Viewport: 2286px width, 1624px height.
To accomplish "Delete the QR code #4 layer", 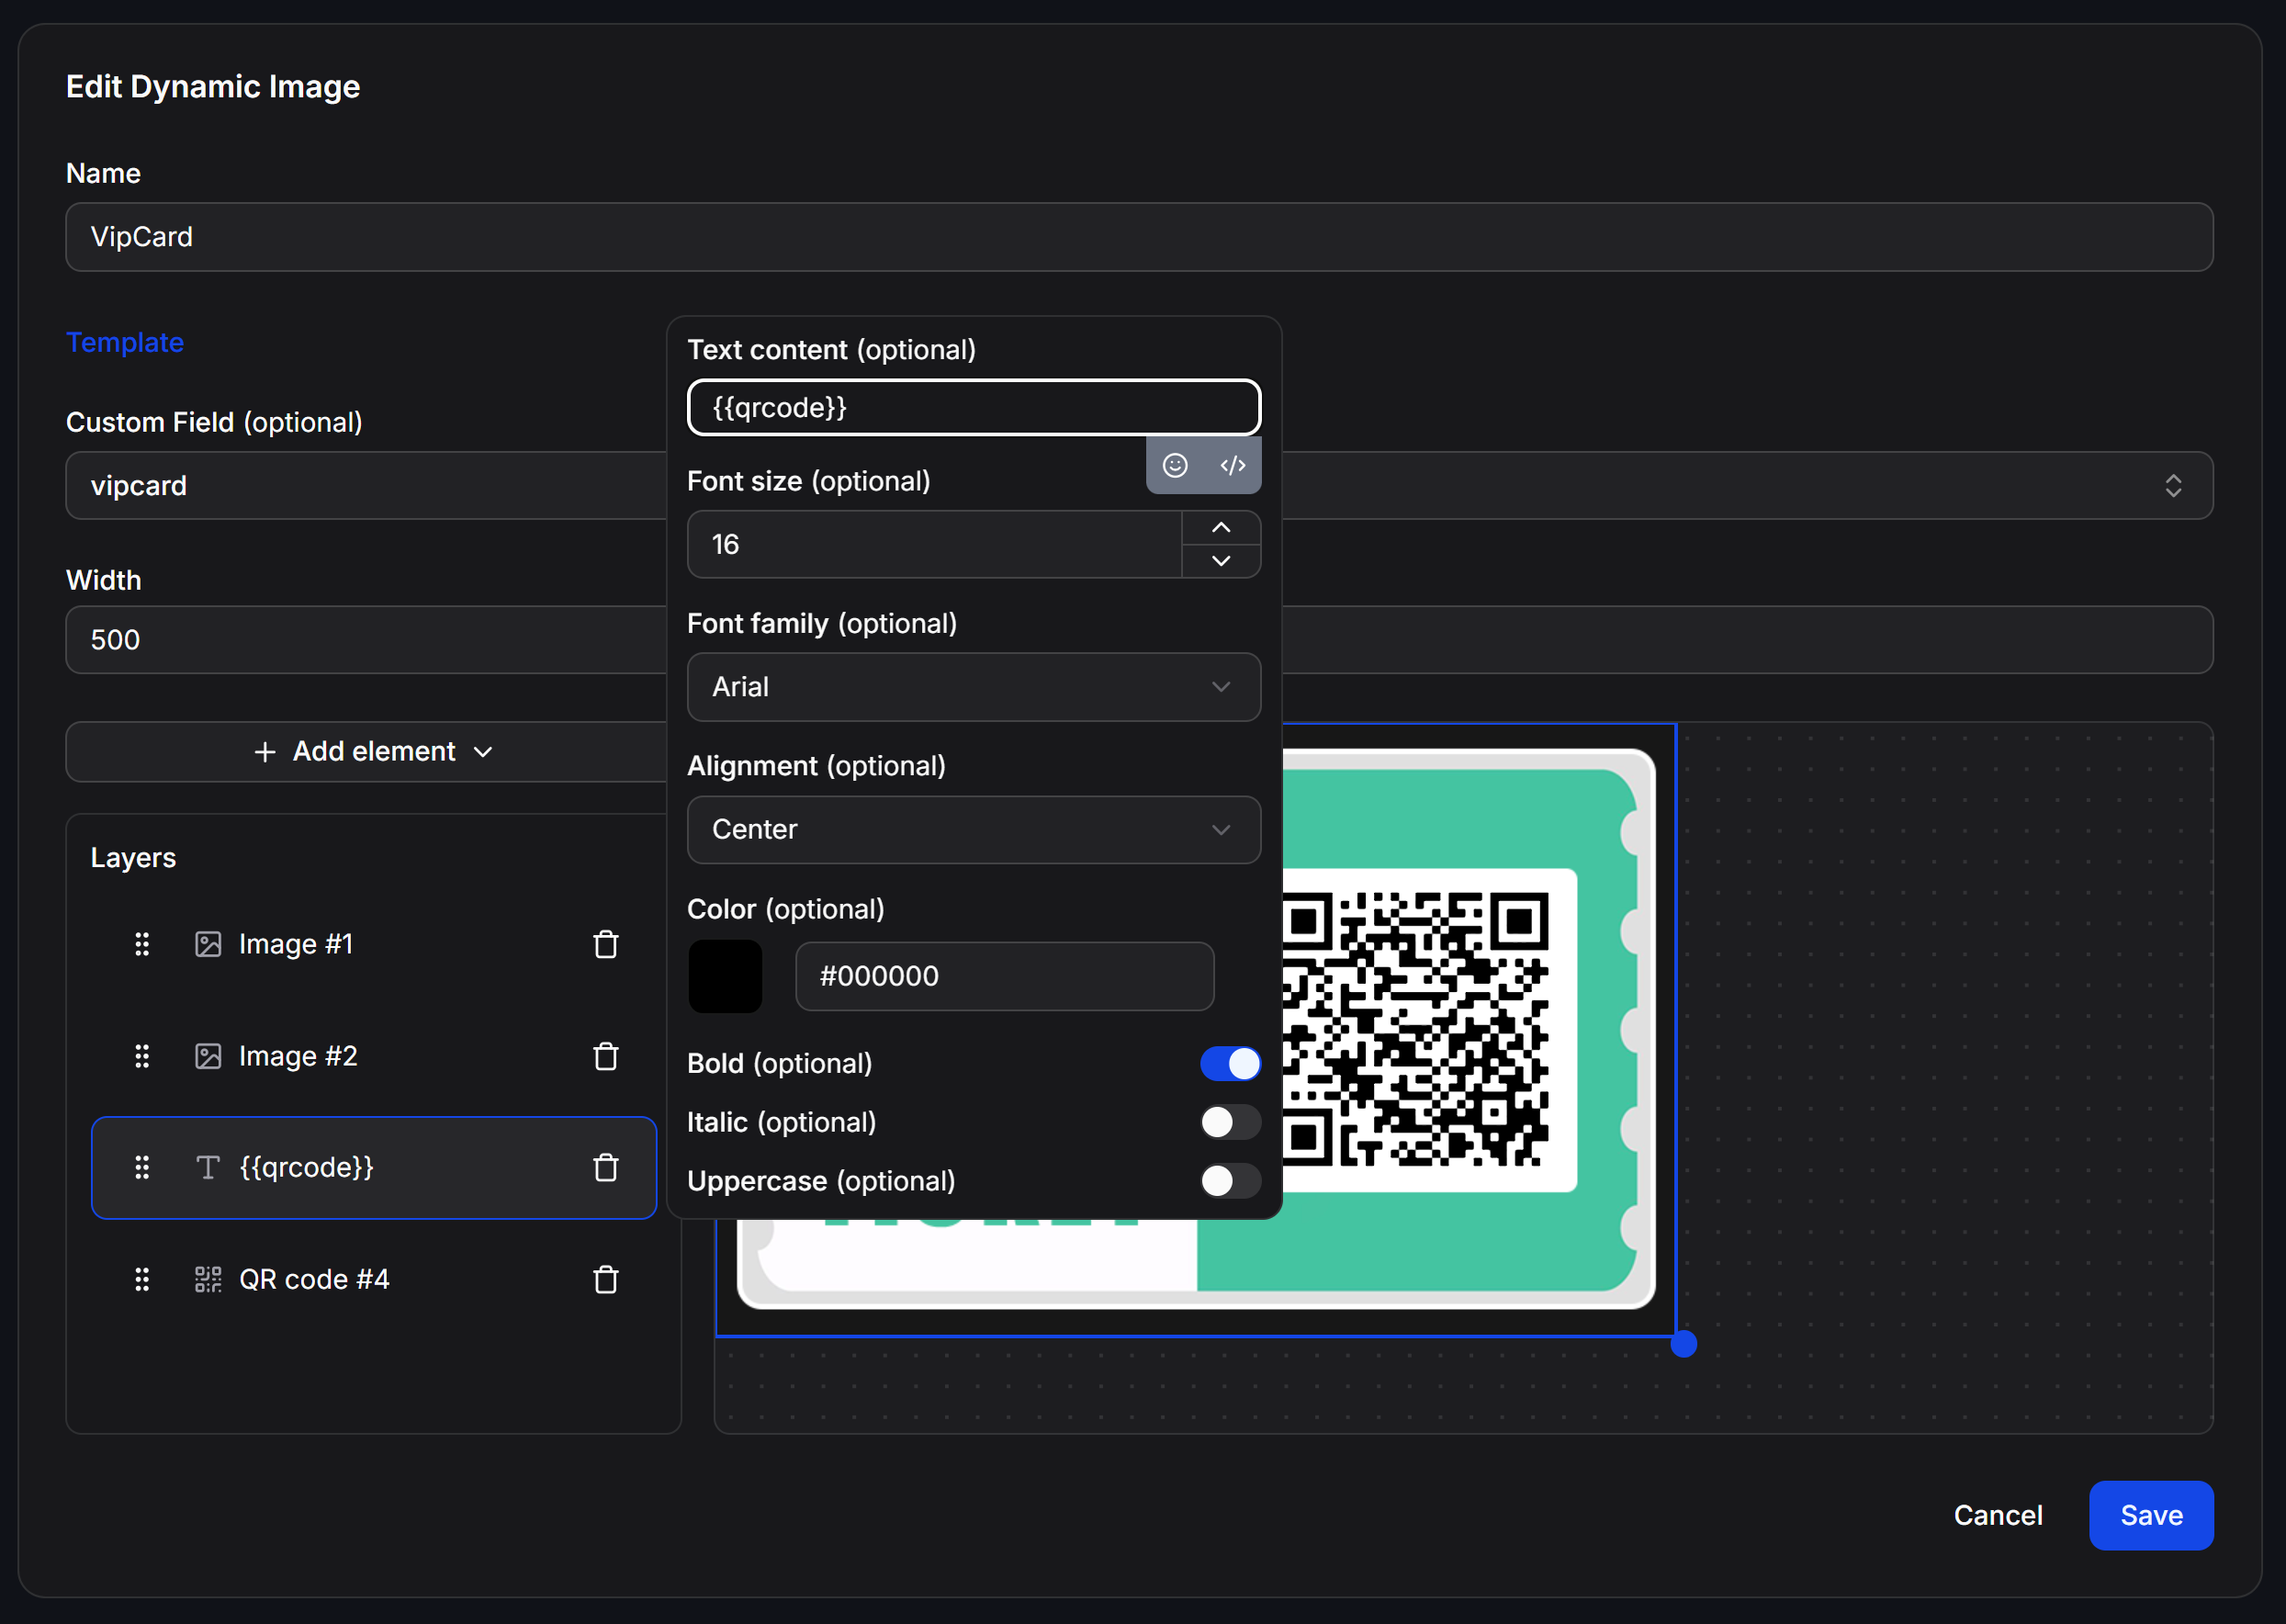I will pos(605,1279).
